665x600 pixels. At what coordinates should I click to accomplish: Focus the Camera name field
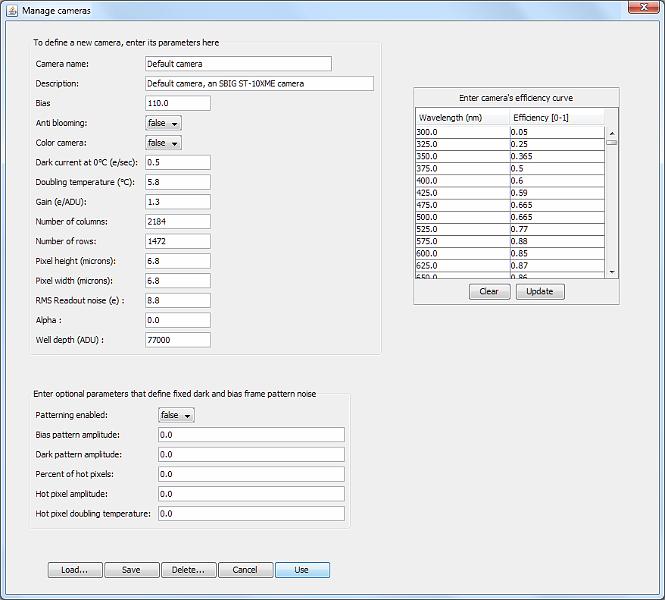238,64
